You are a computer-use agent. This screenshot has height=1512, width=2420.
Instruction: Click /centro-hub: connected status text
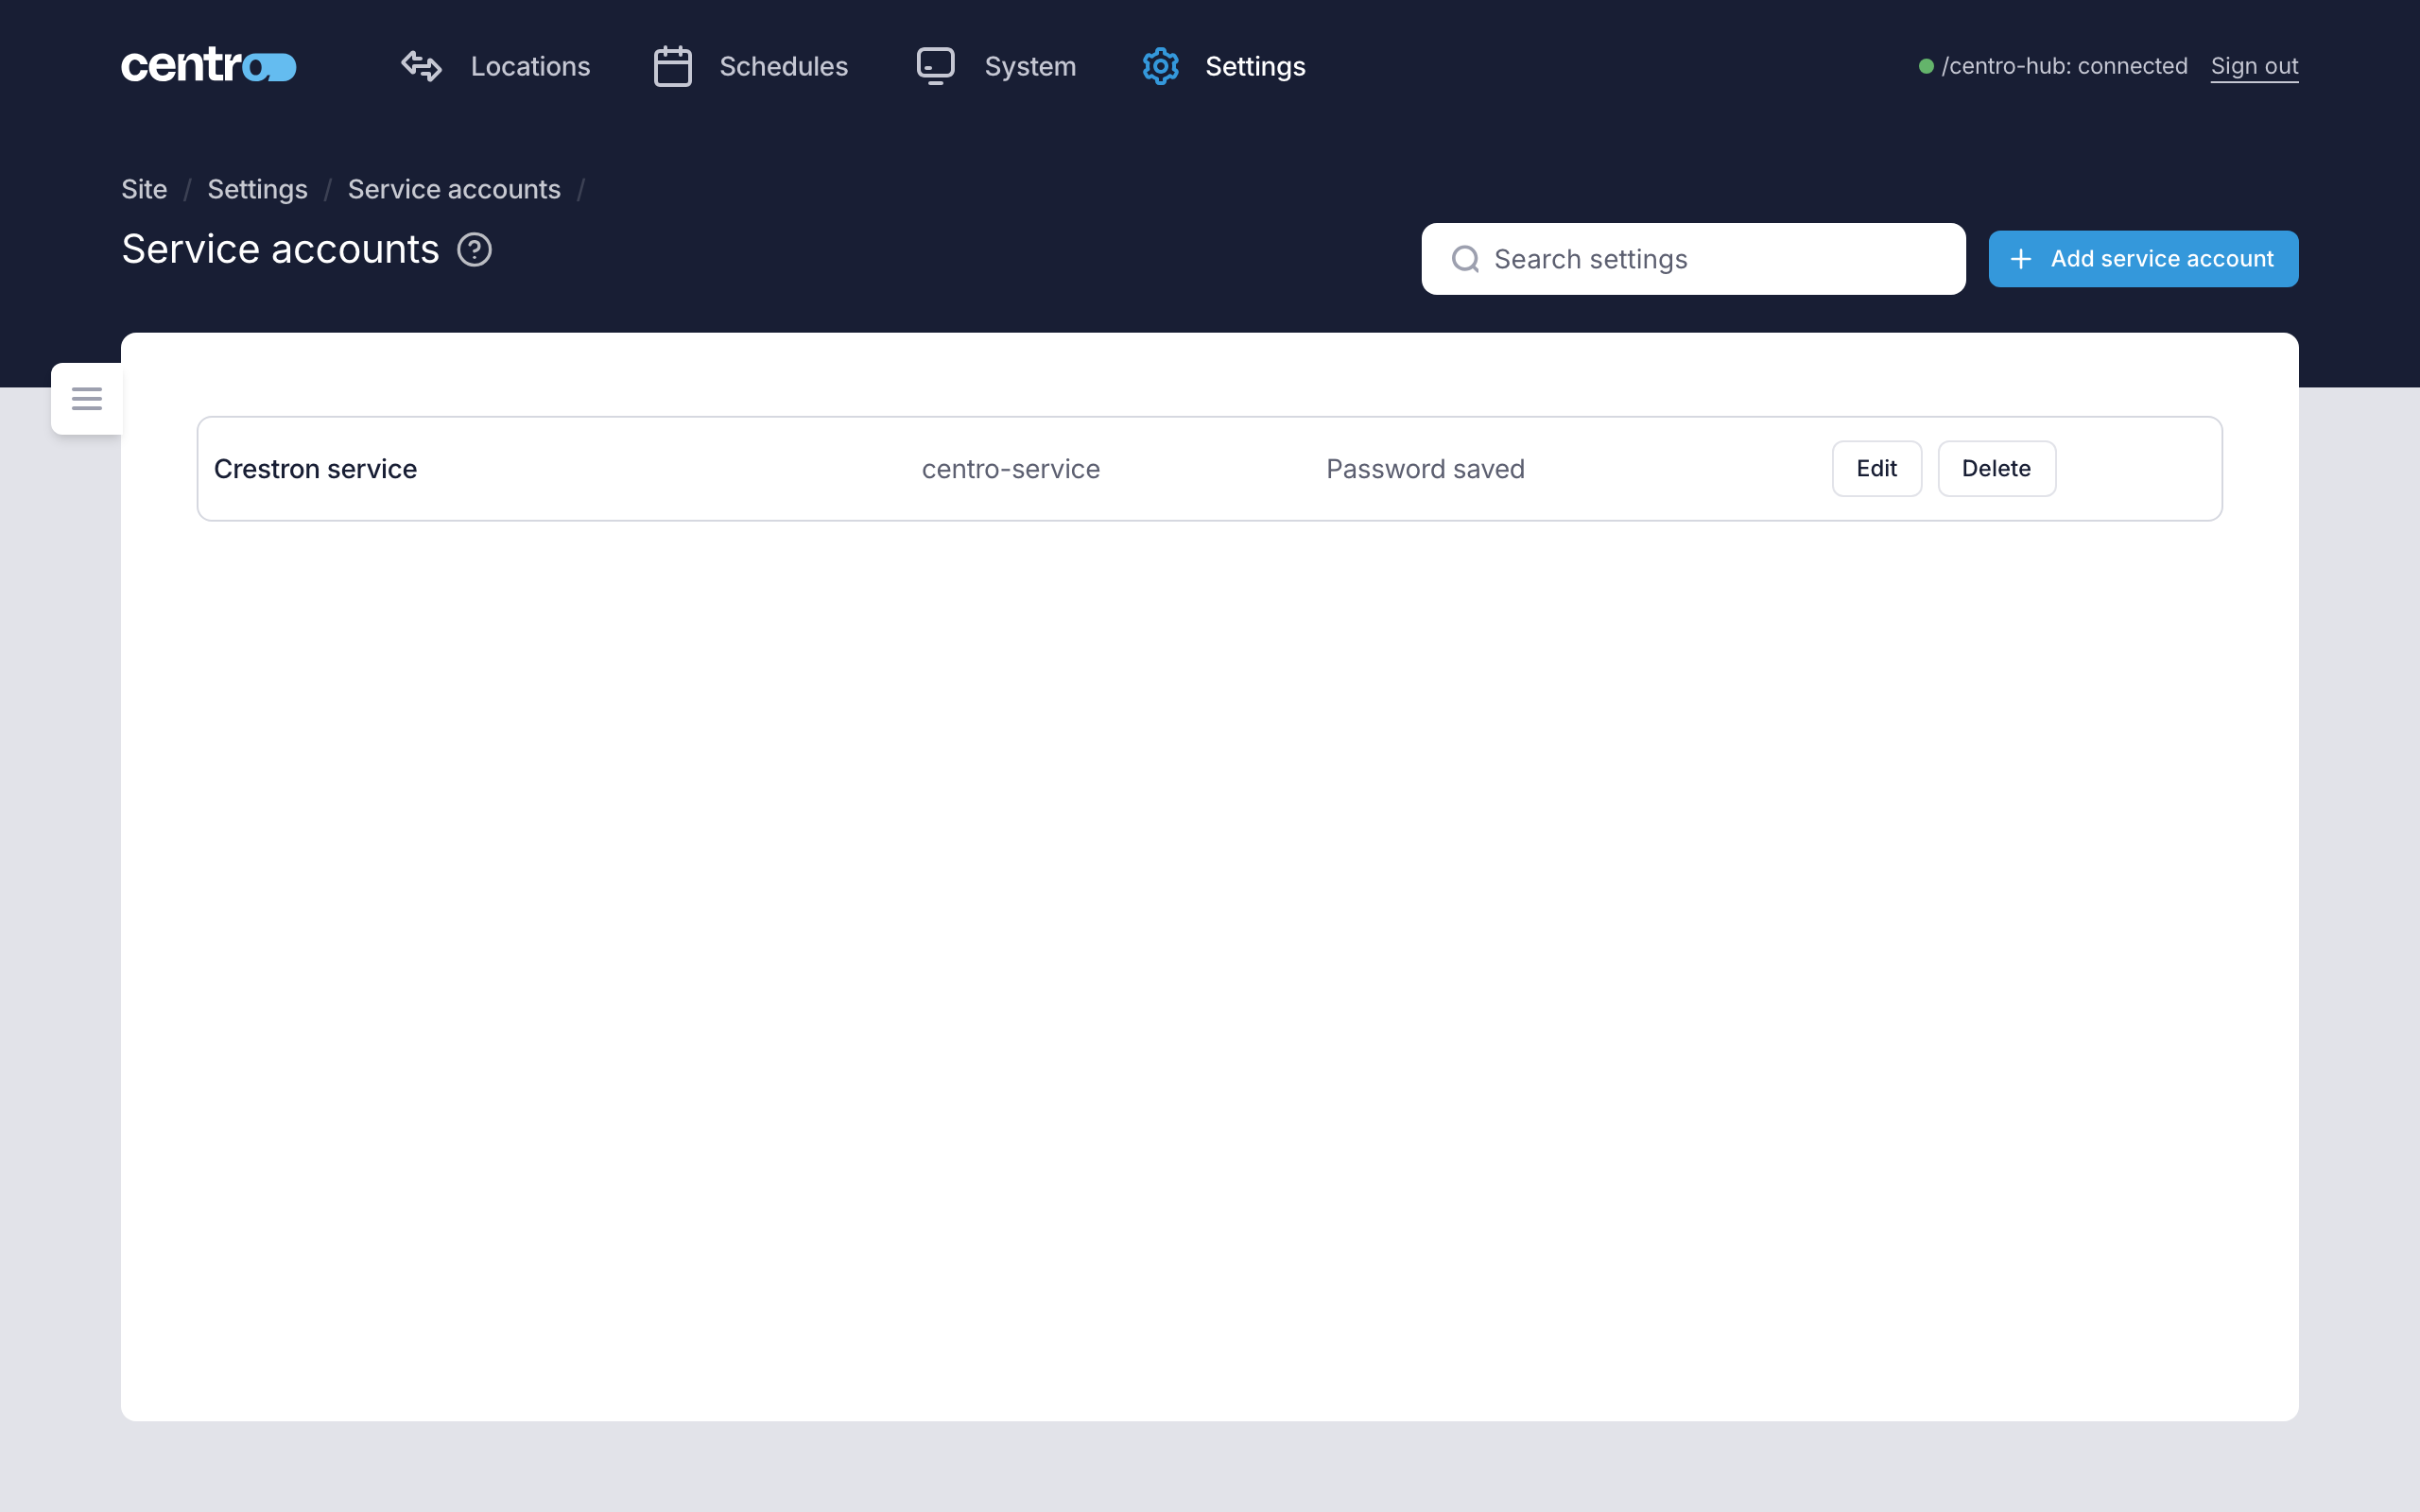pos(2064,66)
